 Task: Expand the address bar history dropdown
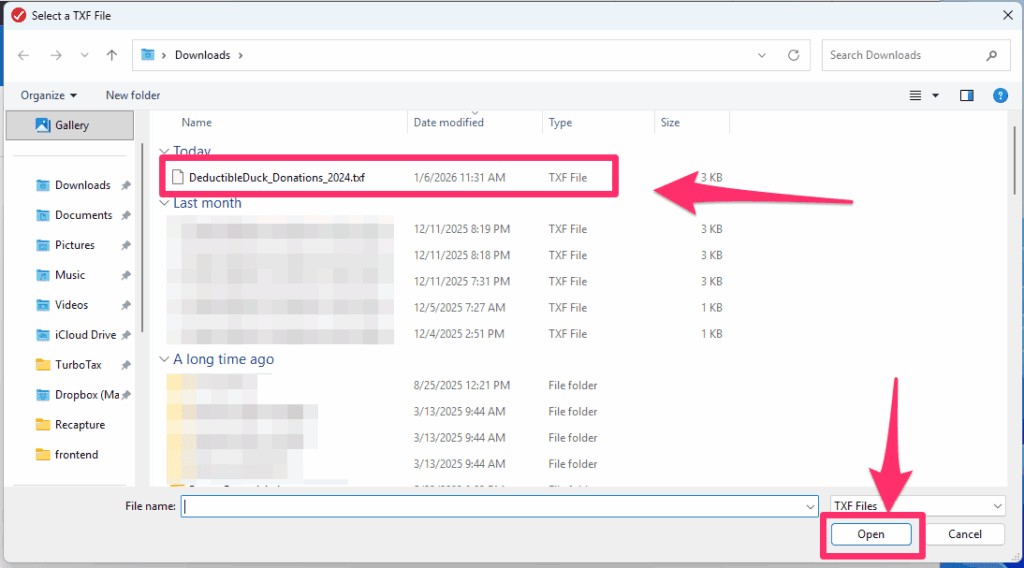762,55
